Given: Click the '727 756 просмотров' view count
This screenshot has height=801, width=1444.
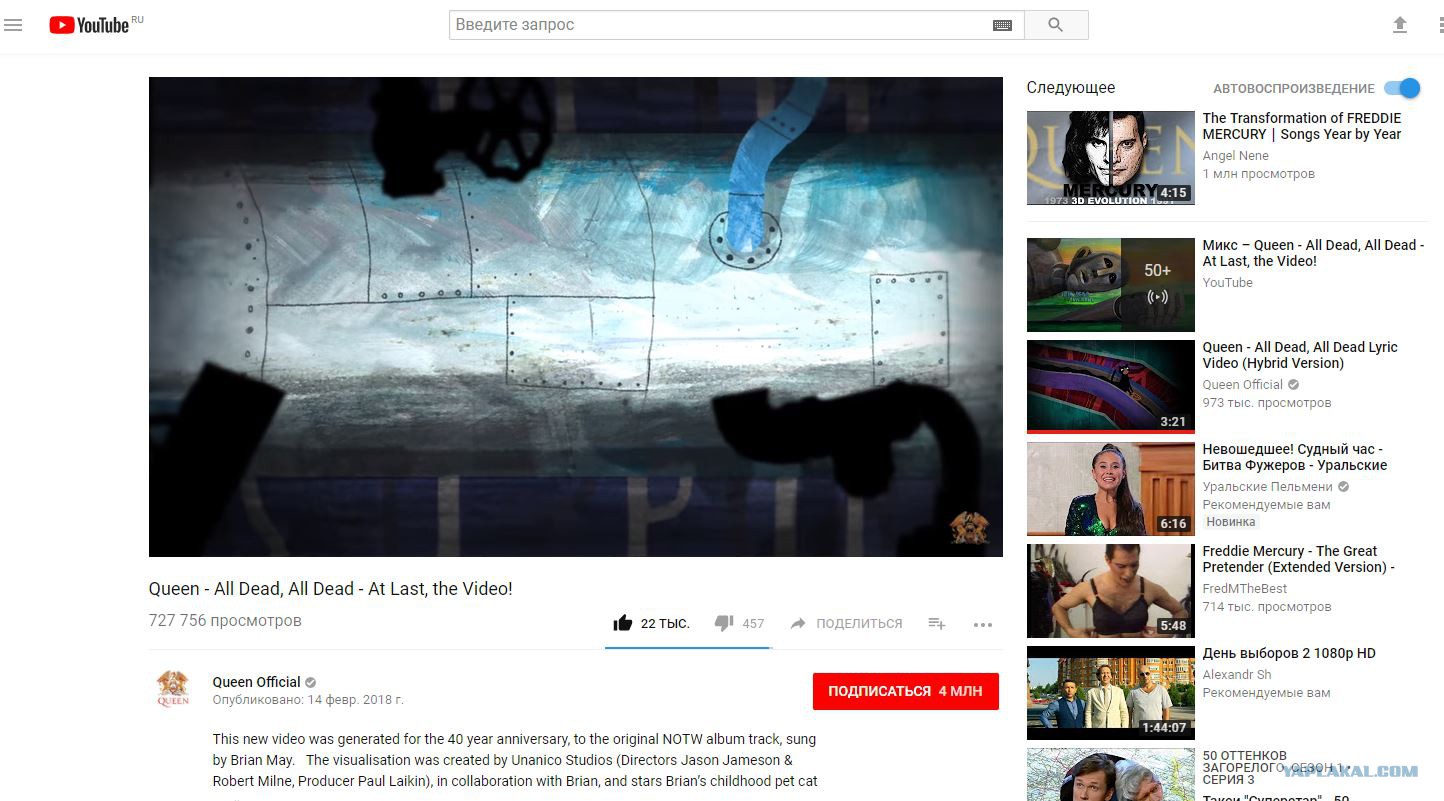Looking at the screenshot, I should pyautogui.click(x=225, y=621).
